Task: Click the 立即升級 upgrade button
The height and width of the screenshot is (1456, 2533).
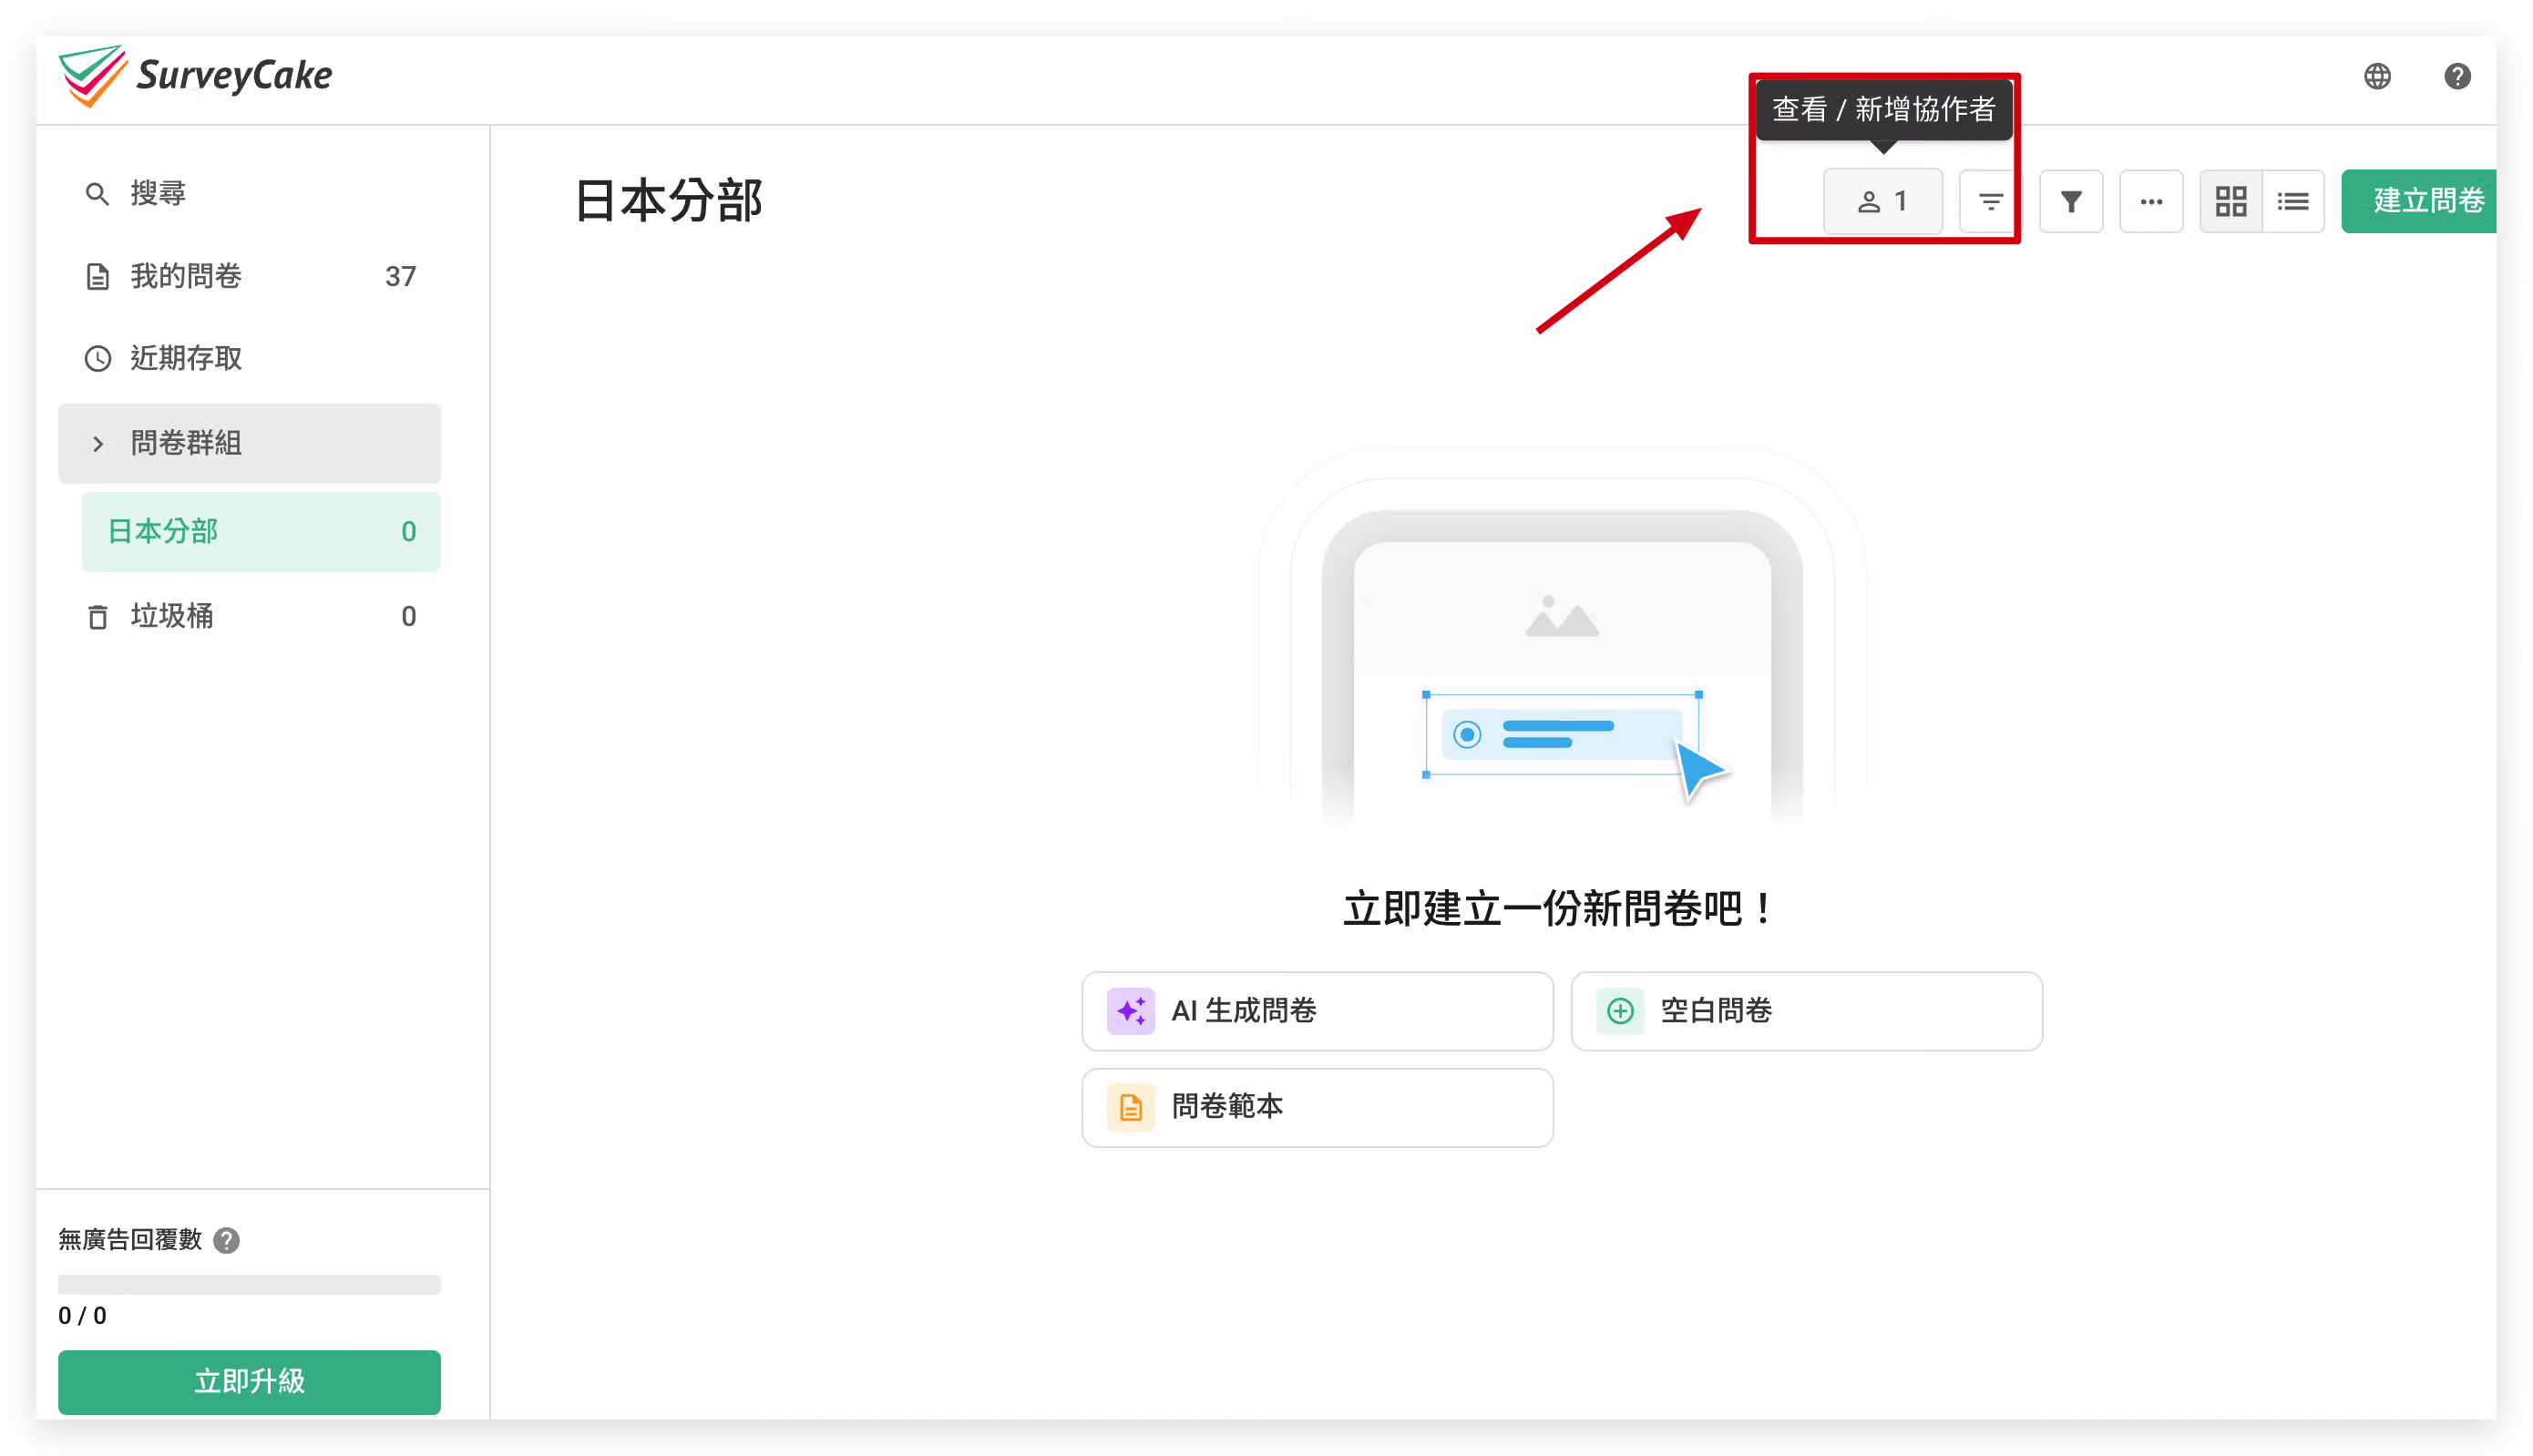Action: pos(249,1382)
